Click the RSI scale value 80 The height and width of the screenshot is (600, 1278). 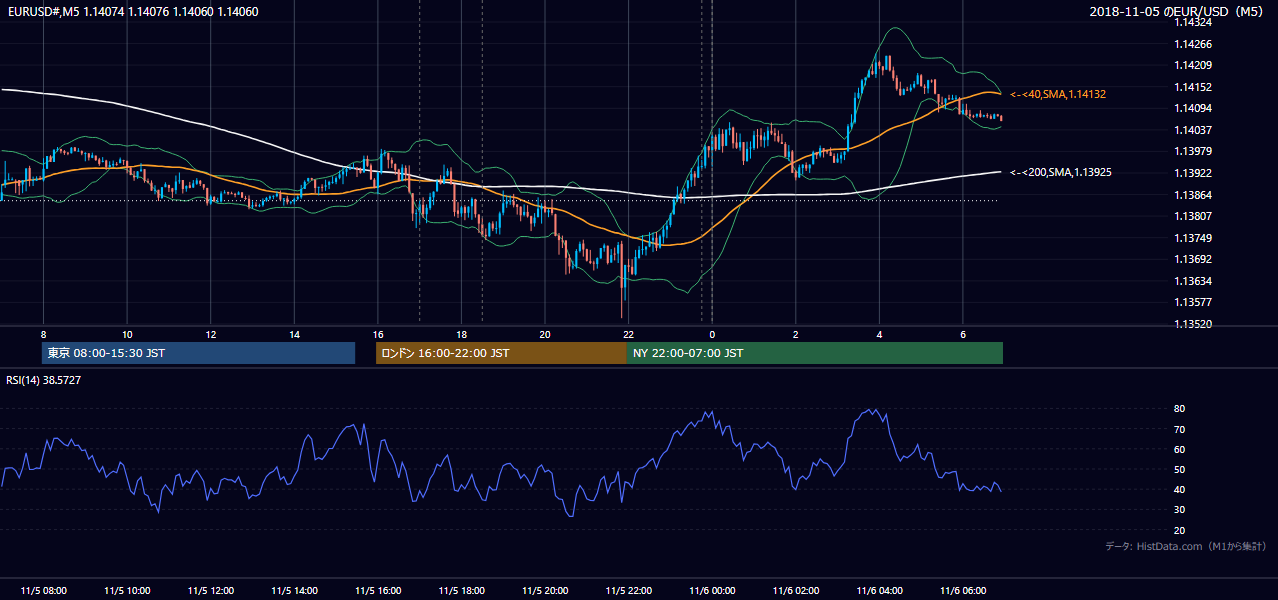pos(1180,409)
